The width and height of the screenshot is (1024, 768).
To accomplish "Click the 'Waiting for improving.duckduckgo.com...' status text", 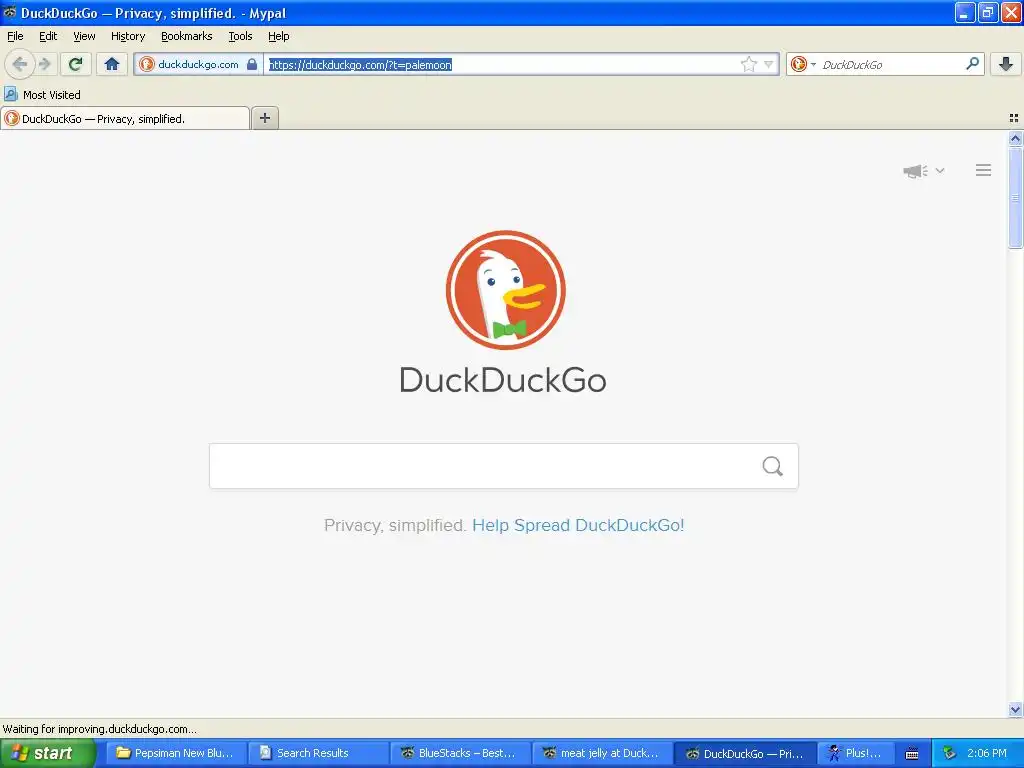I will point(99,729).
